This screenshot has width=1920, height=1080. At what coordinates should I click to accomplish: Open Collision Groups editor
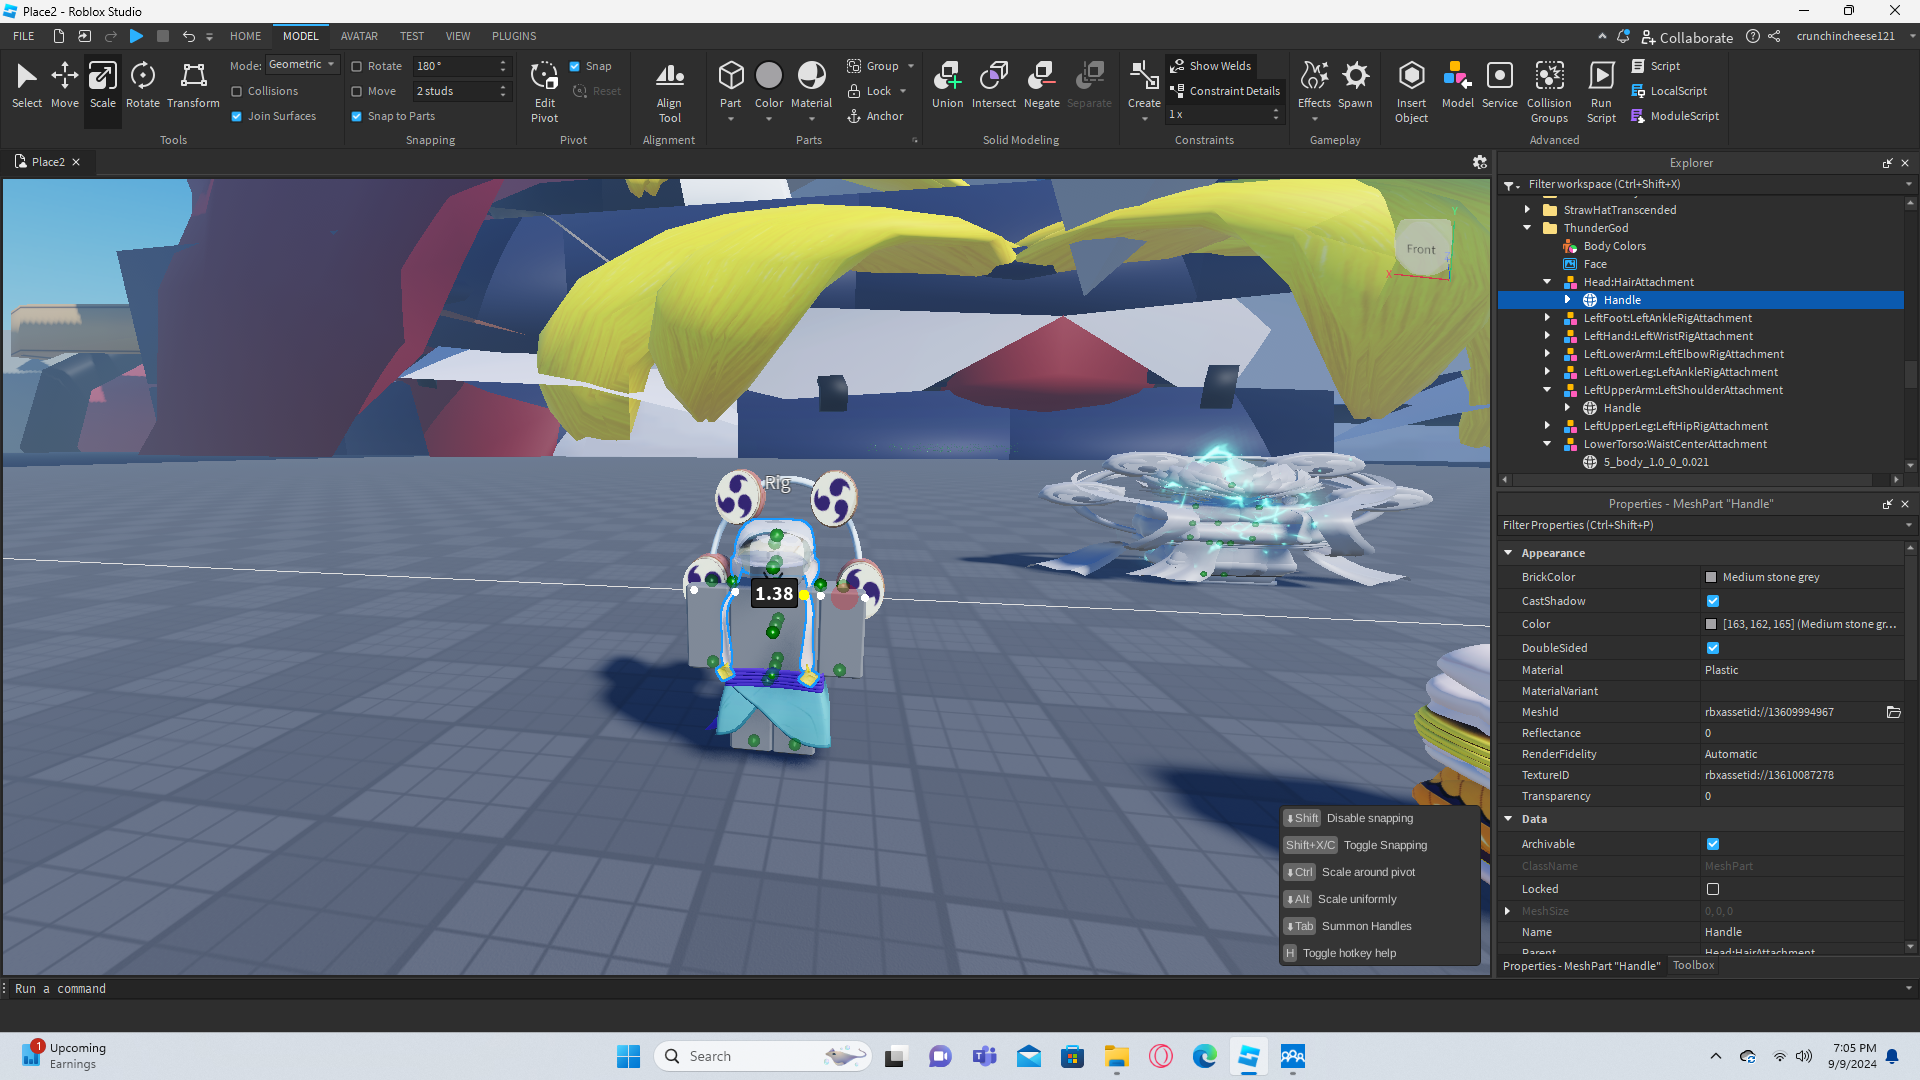point(1549,90)
